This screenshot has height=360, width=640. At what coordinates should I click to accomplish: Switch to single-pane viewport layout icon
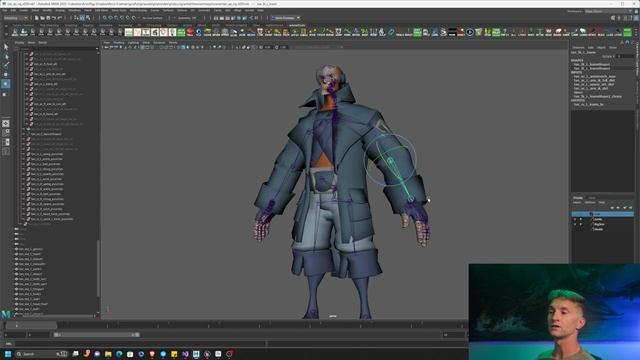click(6, 123)
